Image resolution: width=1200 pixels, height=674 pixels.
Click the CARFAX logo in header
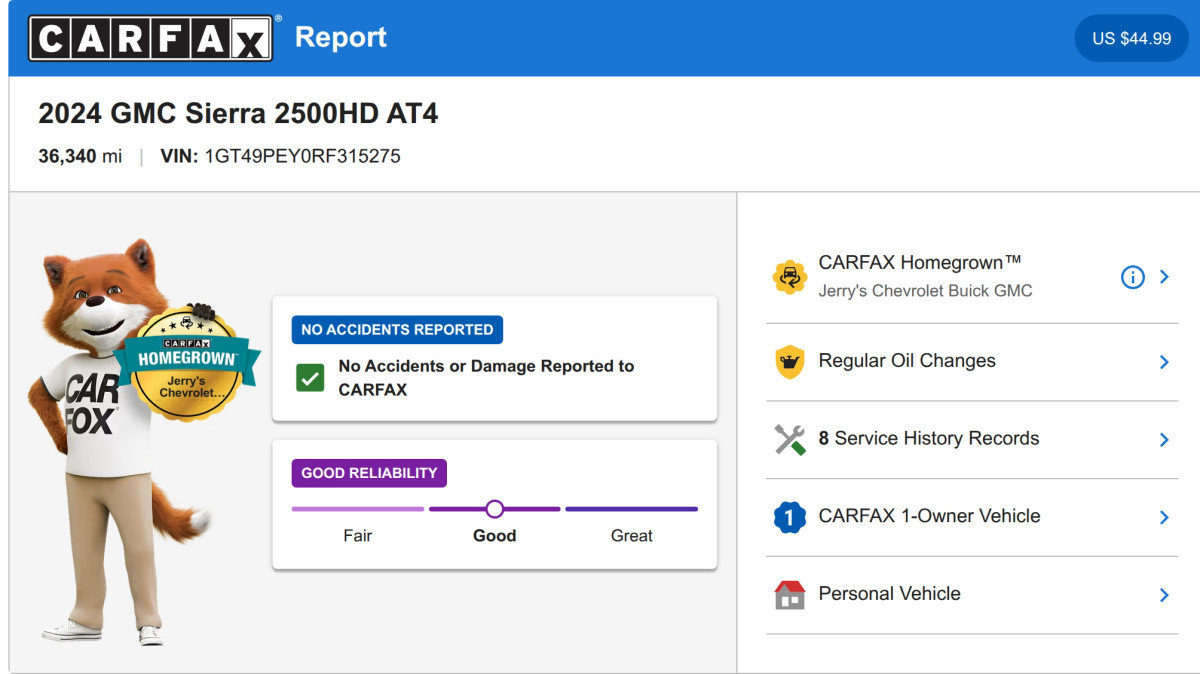click(x=150, y=38)
